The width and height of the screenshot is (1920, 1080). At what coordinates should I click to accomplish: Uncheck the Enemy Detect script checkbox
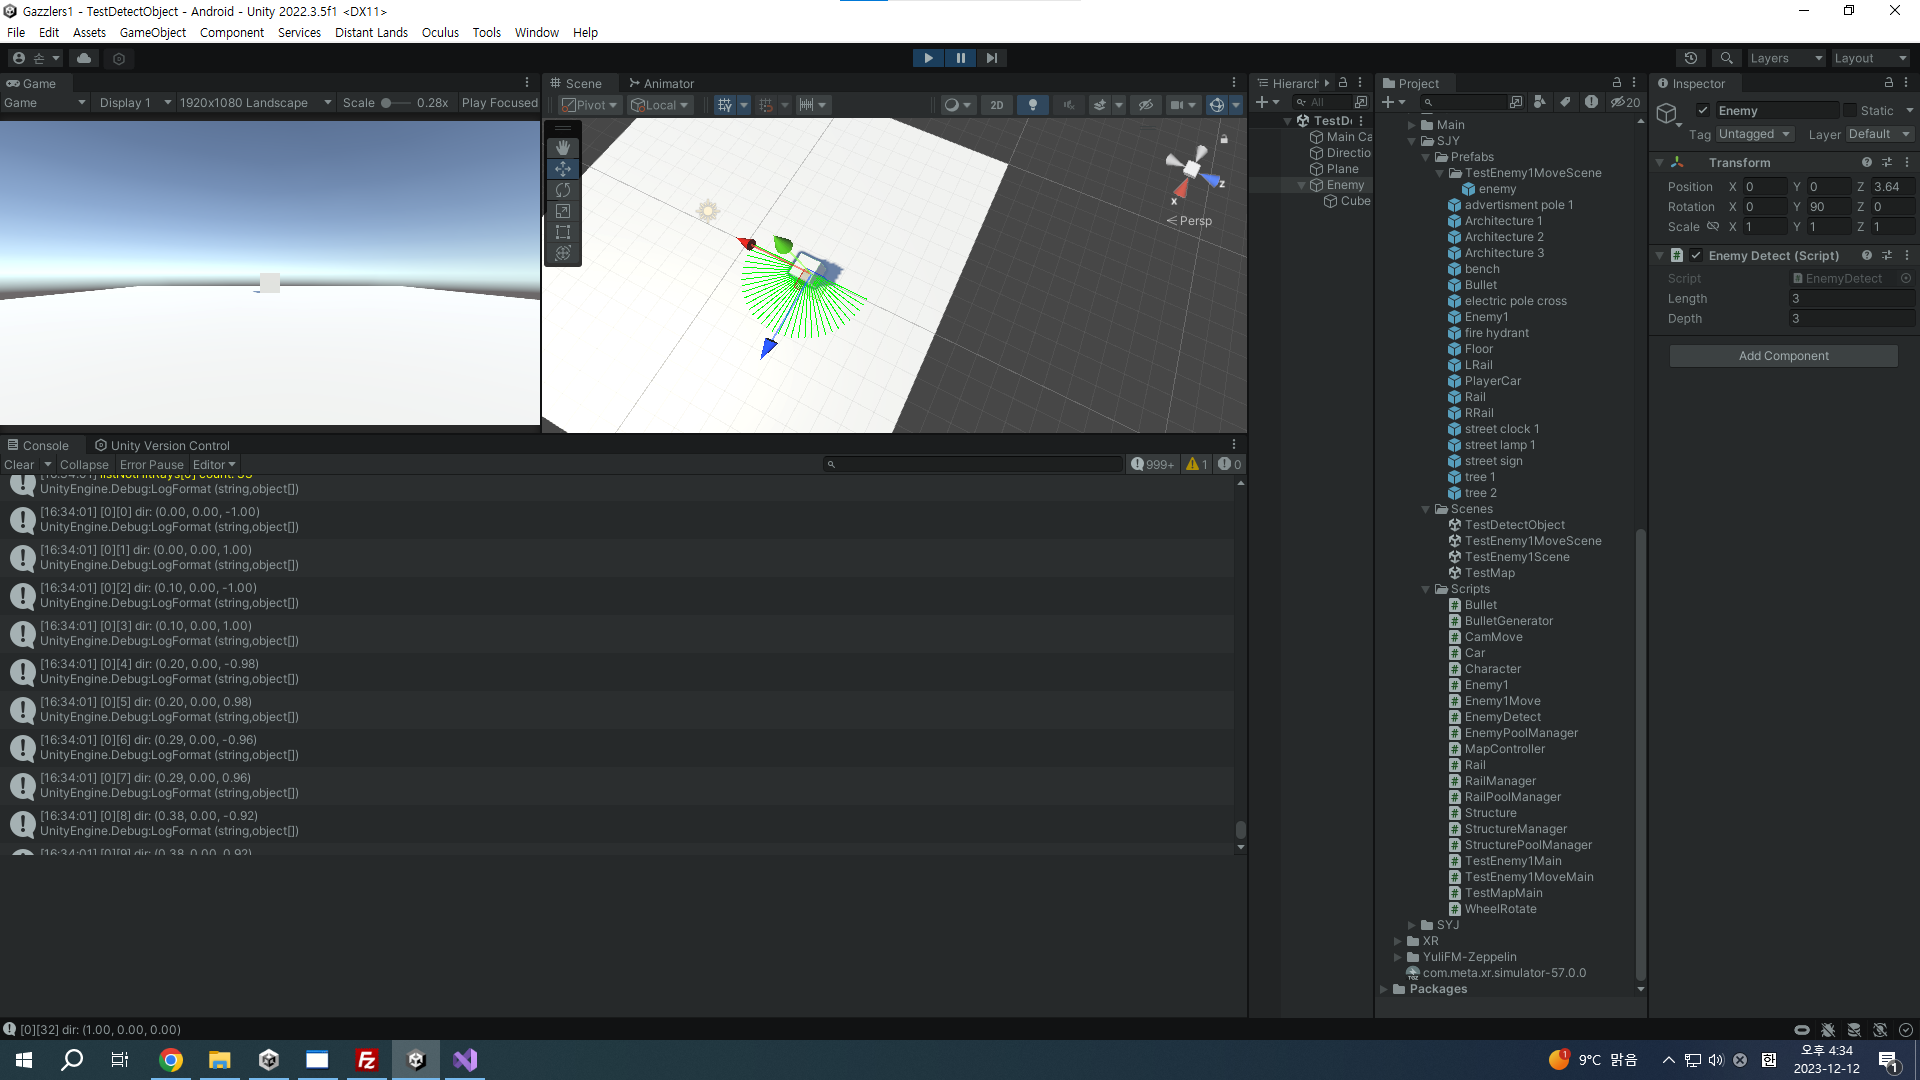(1696, 256)
